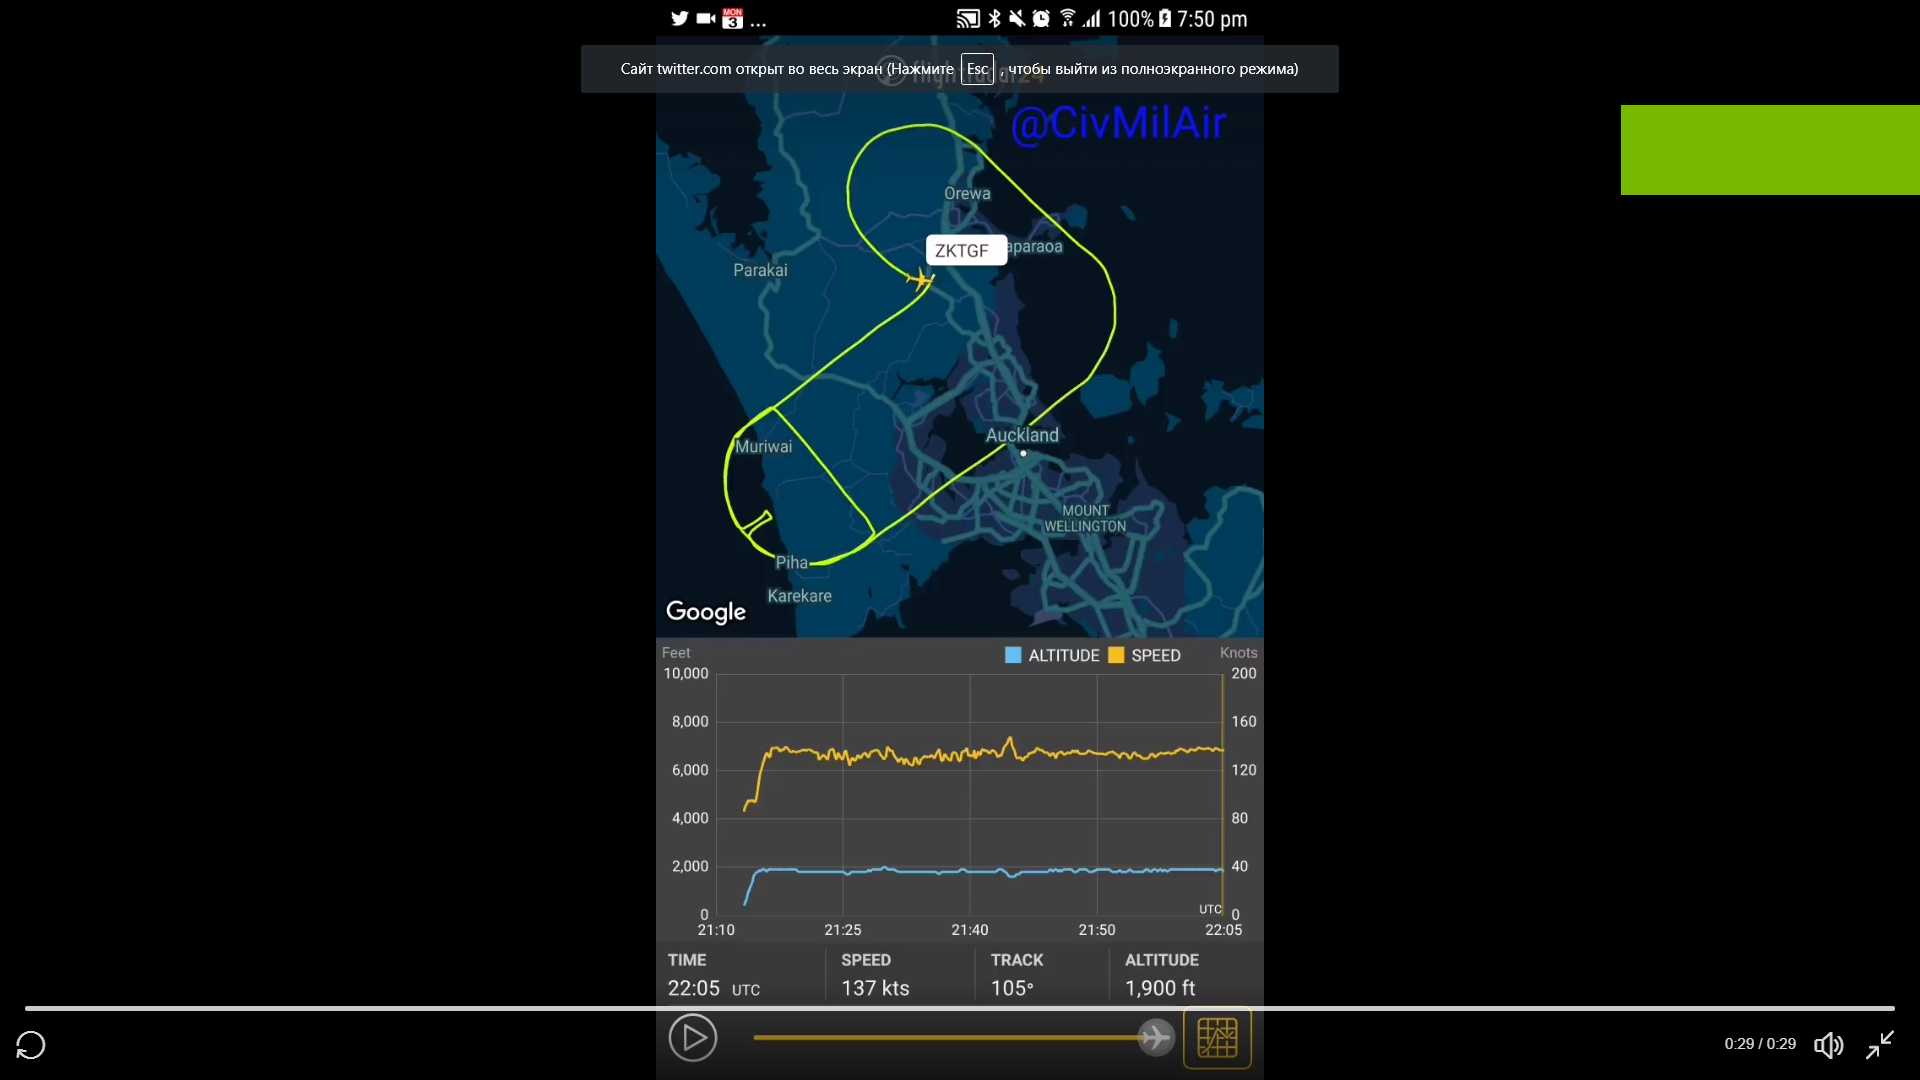The height and width of the screenshot is (1080, 1920).
Task: Click the 8,000 feet axis label
Action: click(690, 722)
